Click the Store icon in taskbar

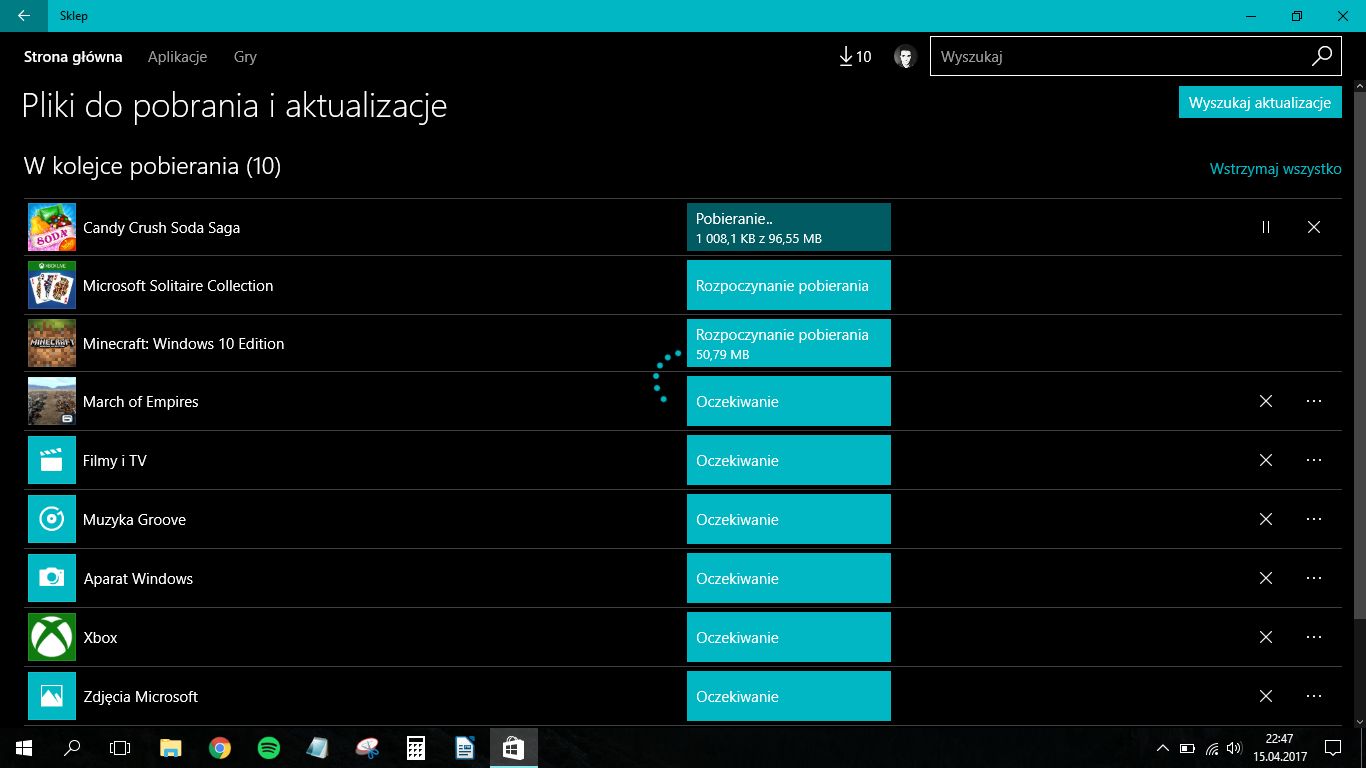coord(514,747)
